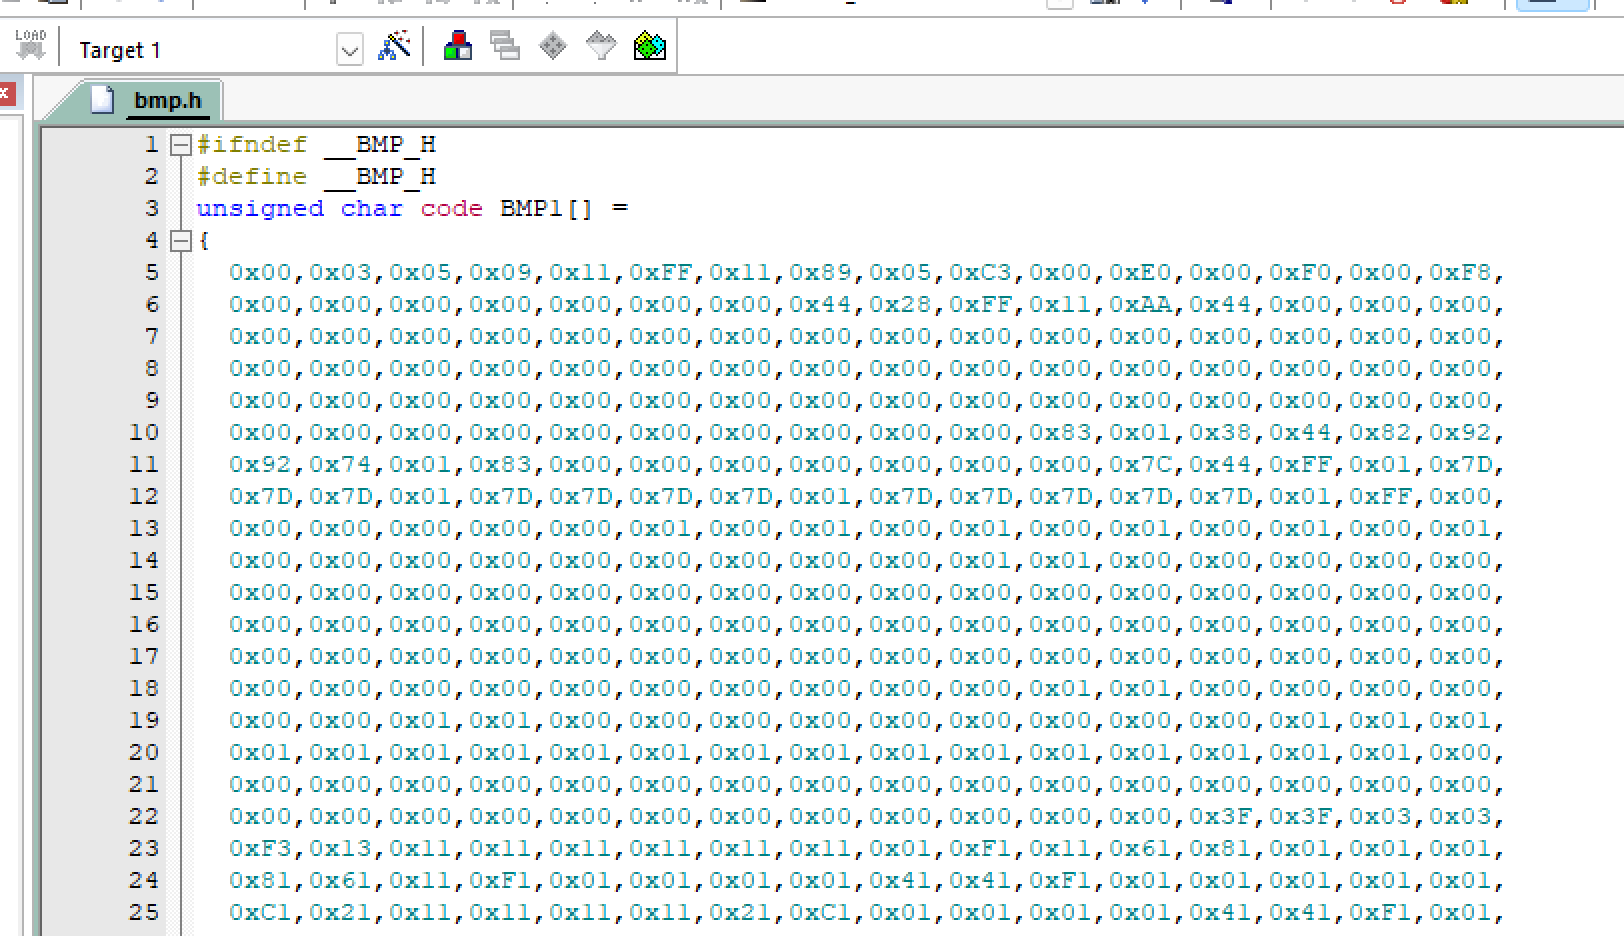Click the 0x61 value on line 24
Viewport: 1624px width, 936px height.
[x=341, y=881]
